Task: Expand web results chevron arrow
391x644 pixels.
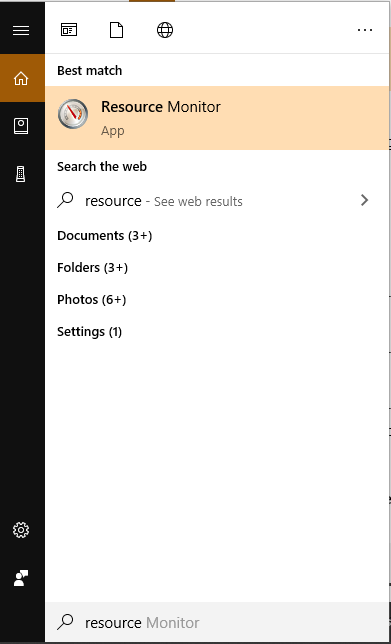Action: (x=364, y=200)
